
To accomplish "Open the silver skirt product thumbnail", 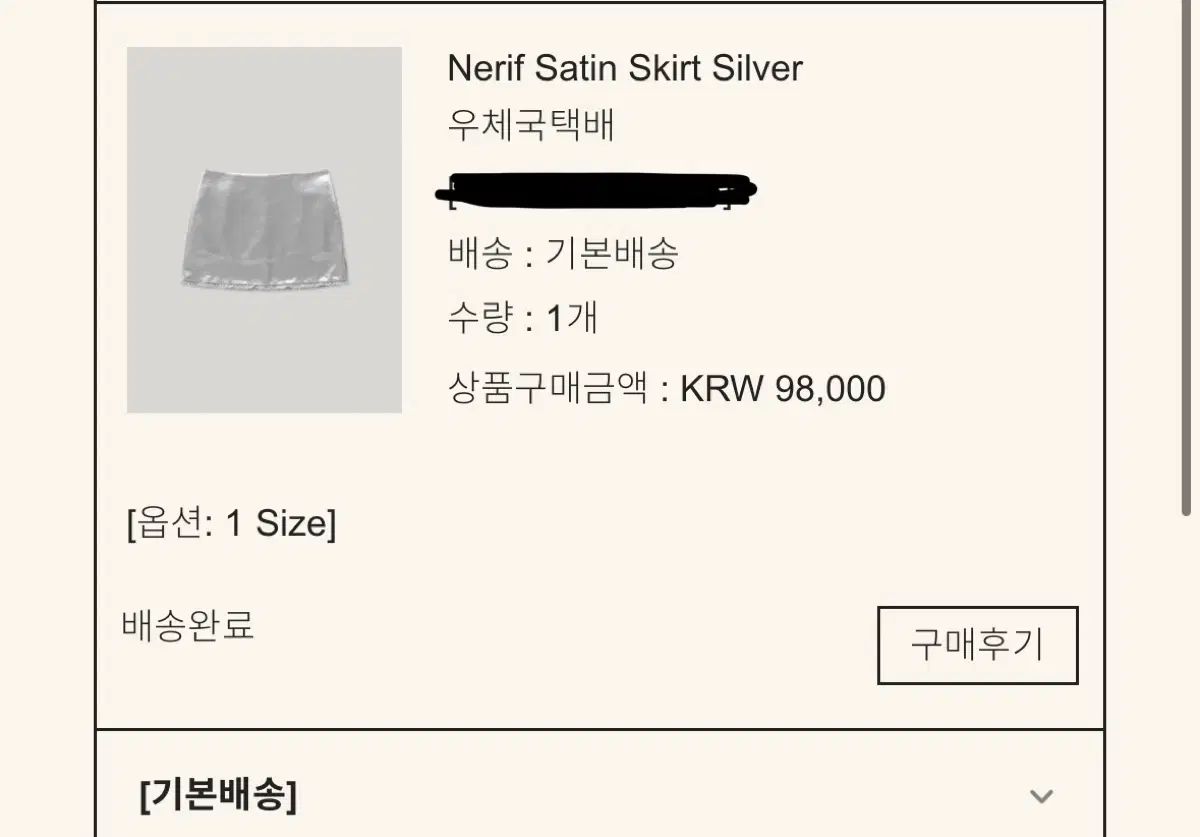I will [264, 229].
